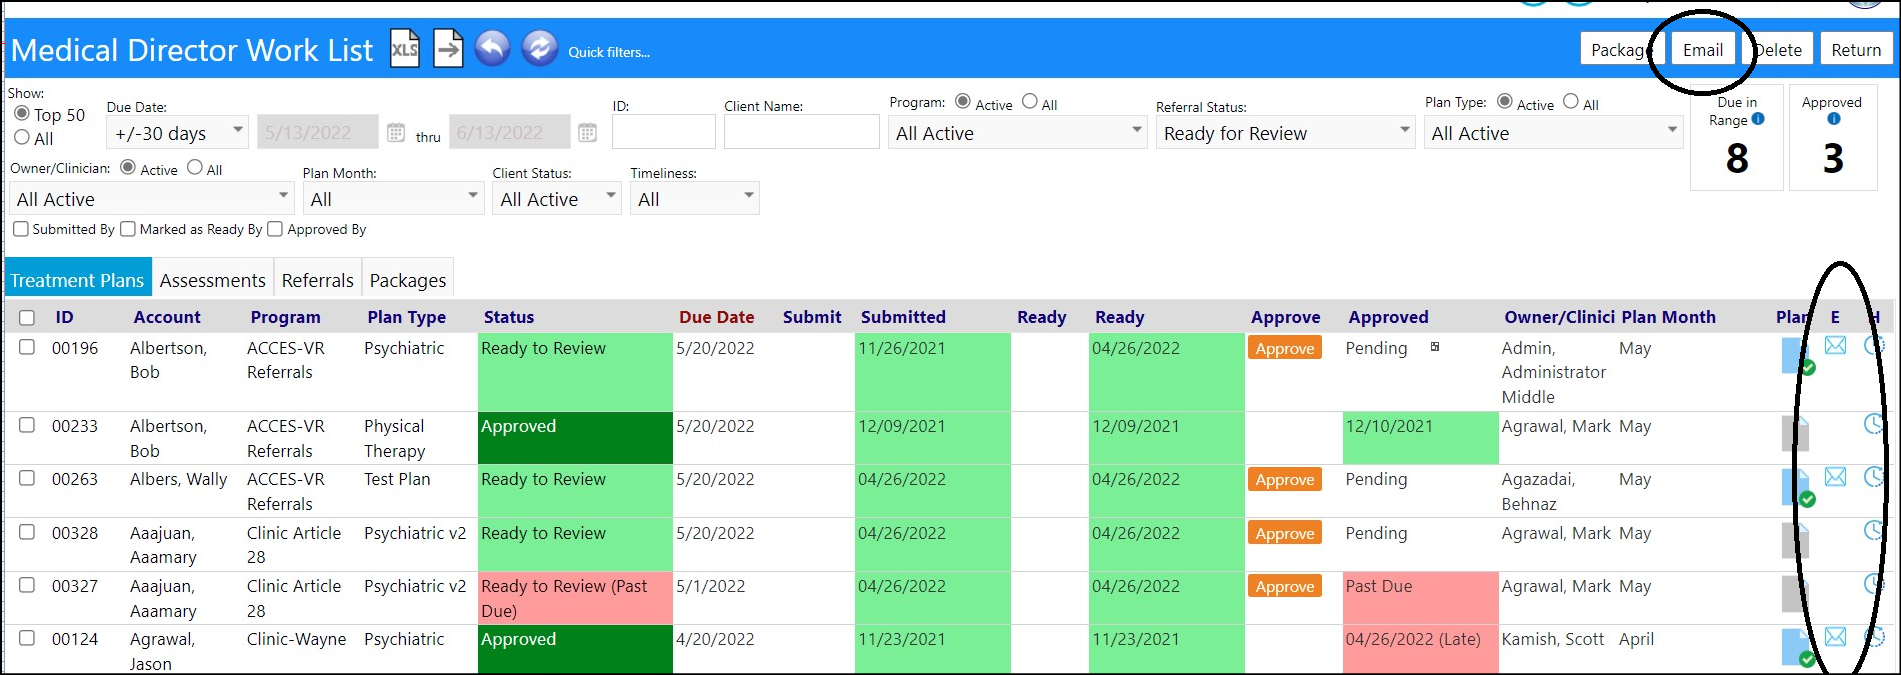Select the Top 50 show option
The width and height of the screenshot is (1901, 675).
(x=22, y=114)
